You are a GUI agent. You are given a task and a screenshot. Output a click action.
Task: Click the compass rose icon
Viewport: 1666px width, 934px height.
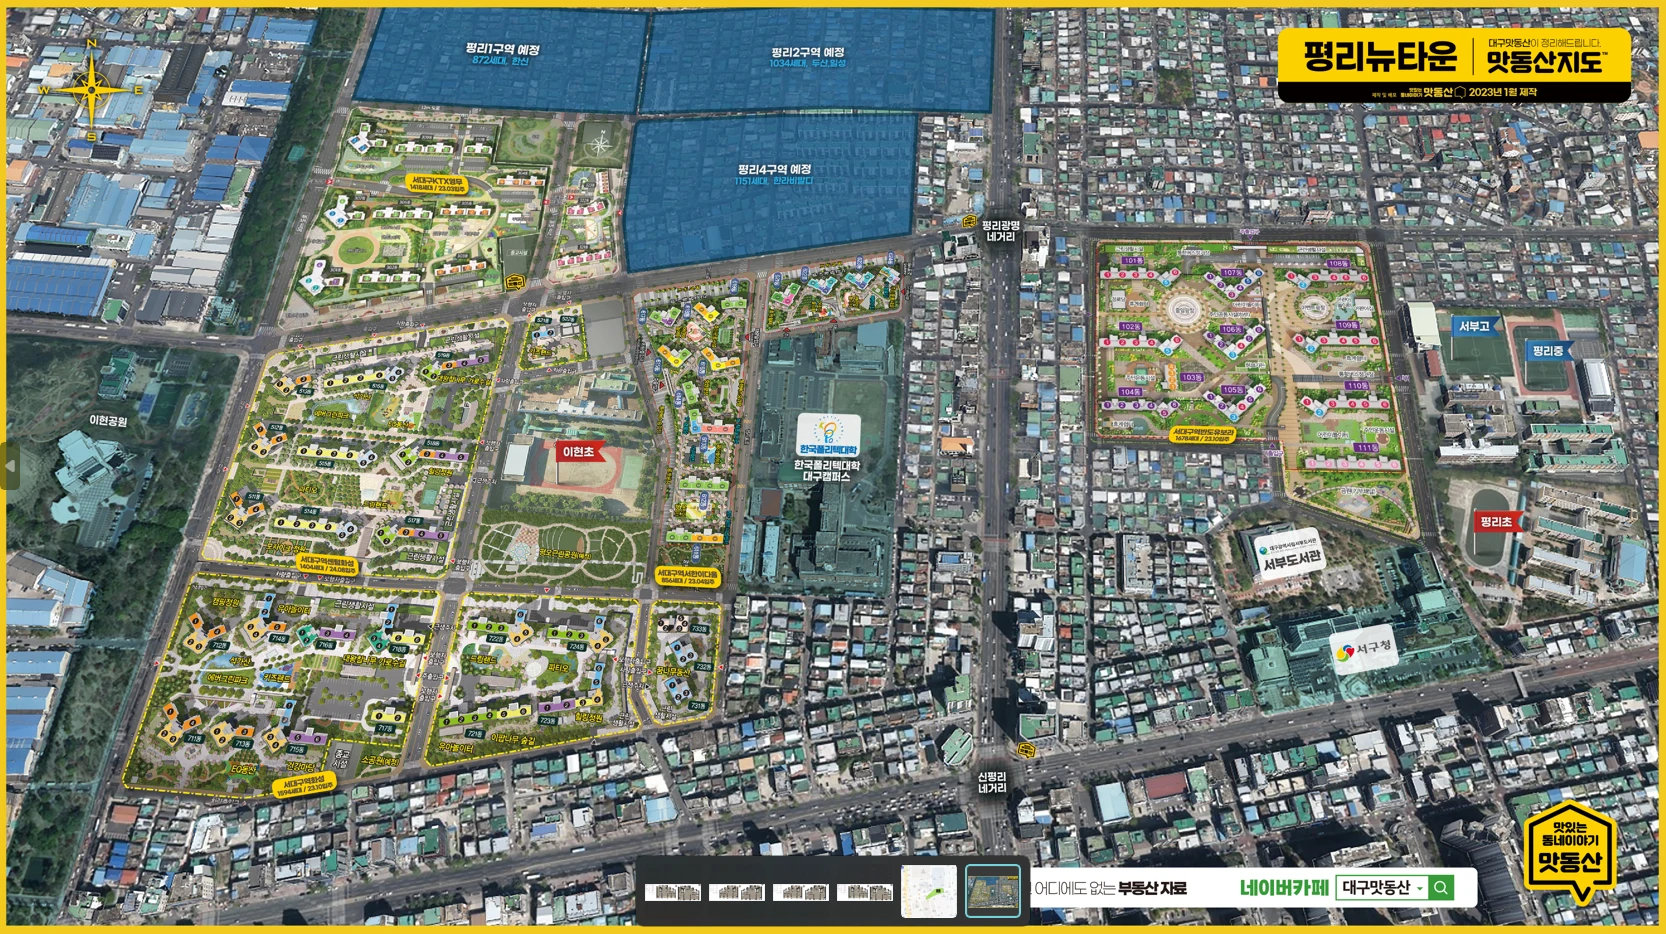[92, 90]
